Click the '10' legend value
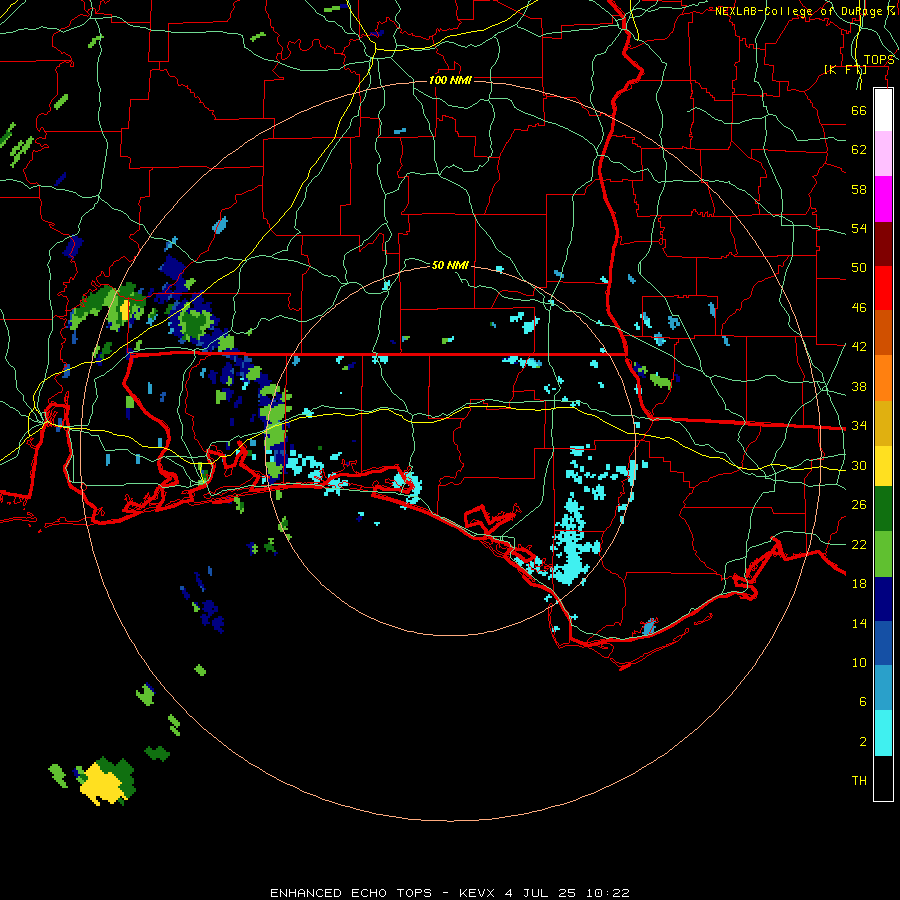The height and width of the screenshot is (900, 900). tap(859, 662)
